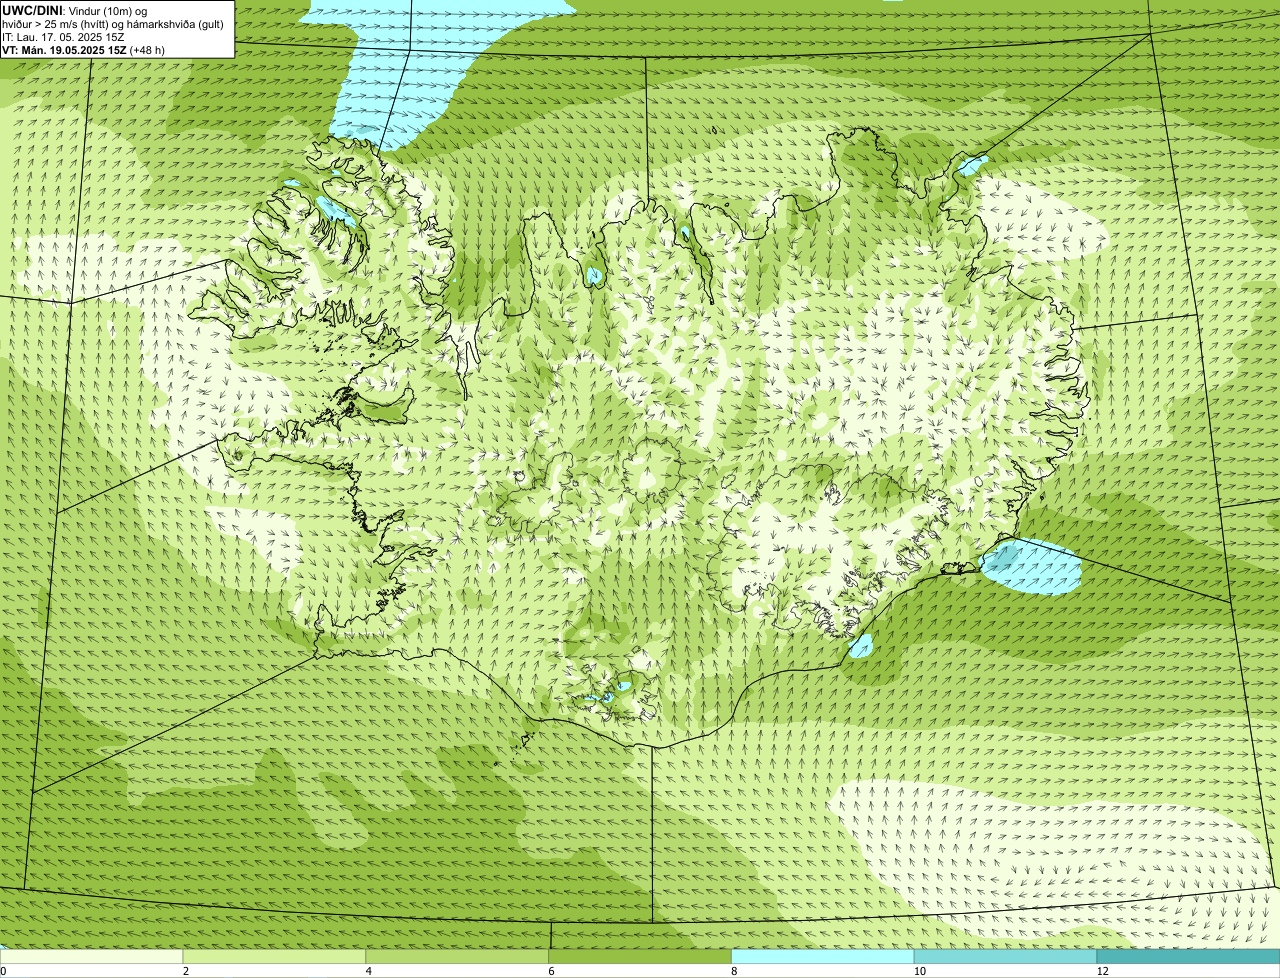Click the scale label '12'
The width and height of the screenshot is (1280, 978).
click(1102, 971)
